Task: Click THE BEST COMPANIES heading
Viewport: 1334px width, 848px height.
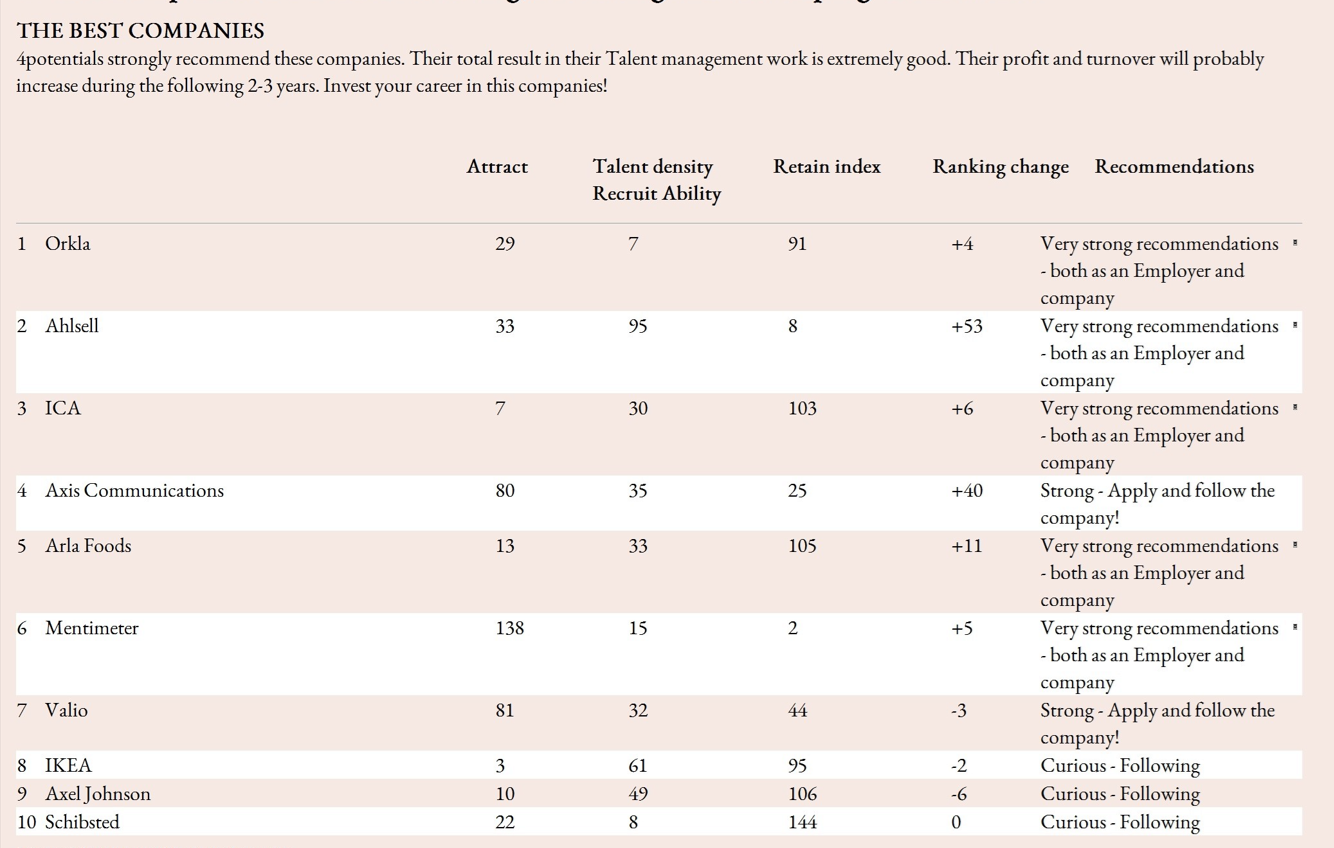Action: [140, 31]
